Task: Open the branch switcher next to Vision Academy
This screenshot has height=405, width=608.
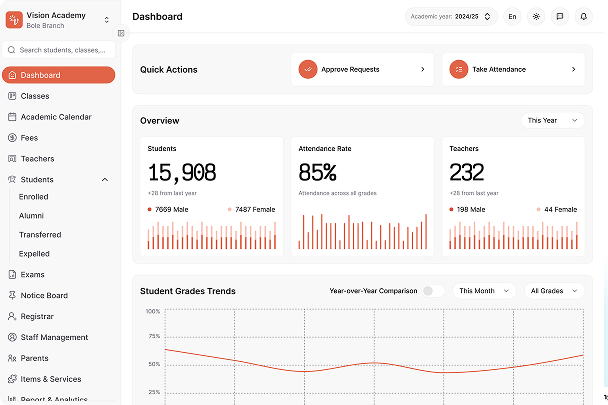Action: pos(107,20)
